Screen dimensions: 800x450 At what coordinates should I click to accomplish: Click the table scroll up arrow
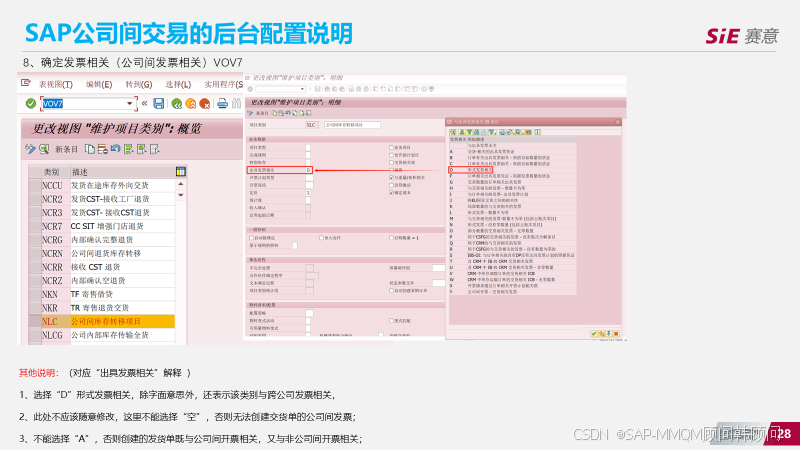[x=181, y=184]
